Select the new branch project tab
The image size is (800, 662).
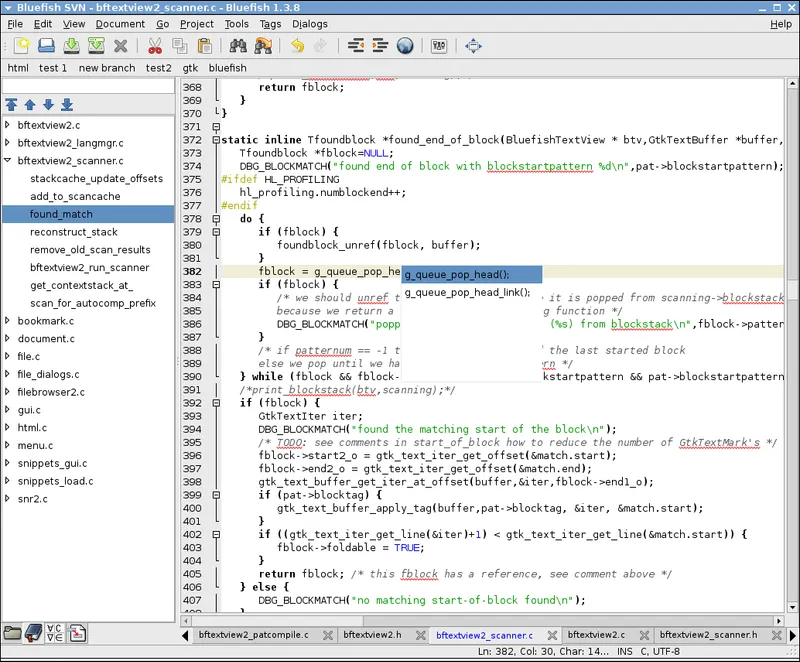coord(107,68)
